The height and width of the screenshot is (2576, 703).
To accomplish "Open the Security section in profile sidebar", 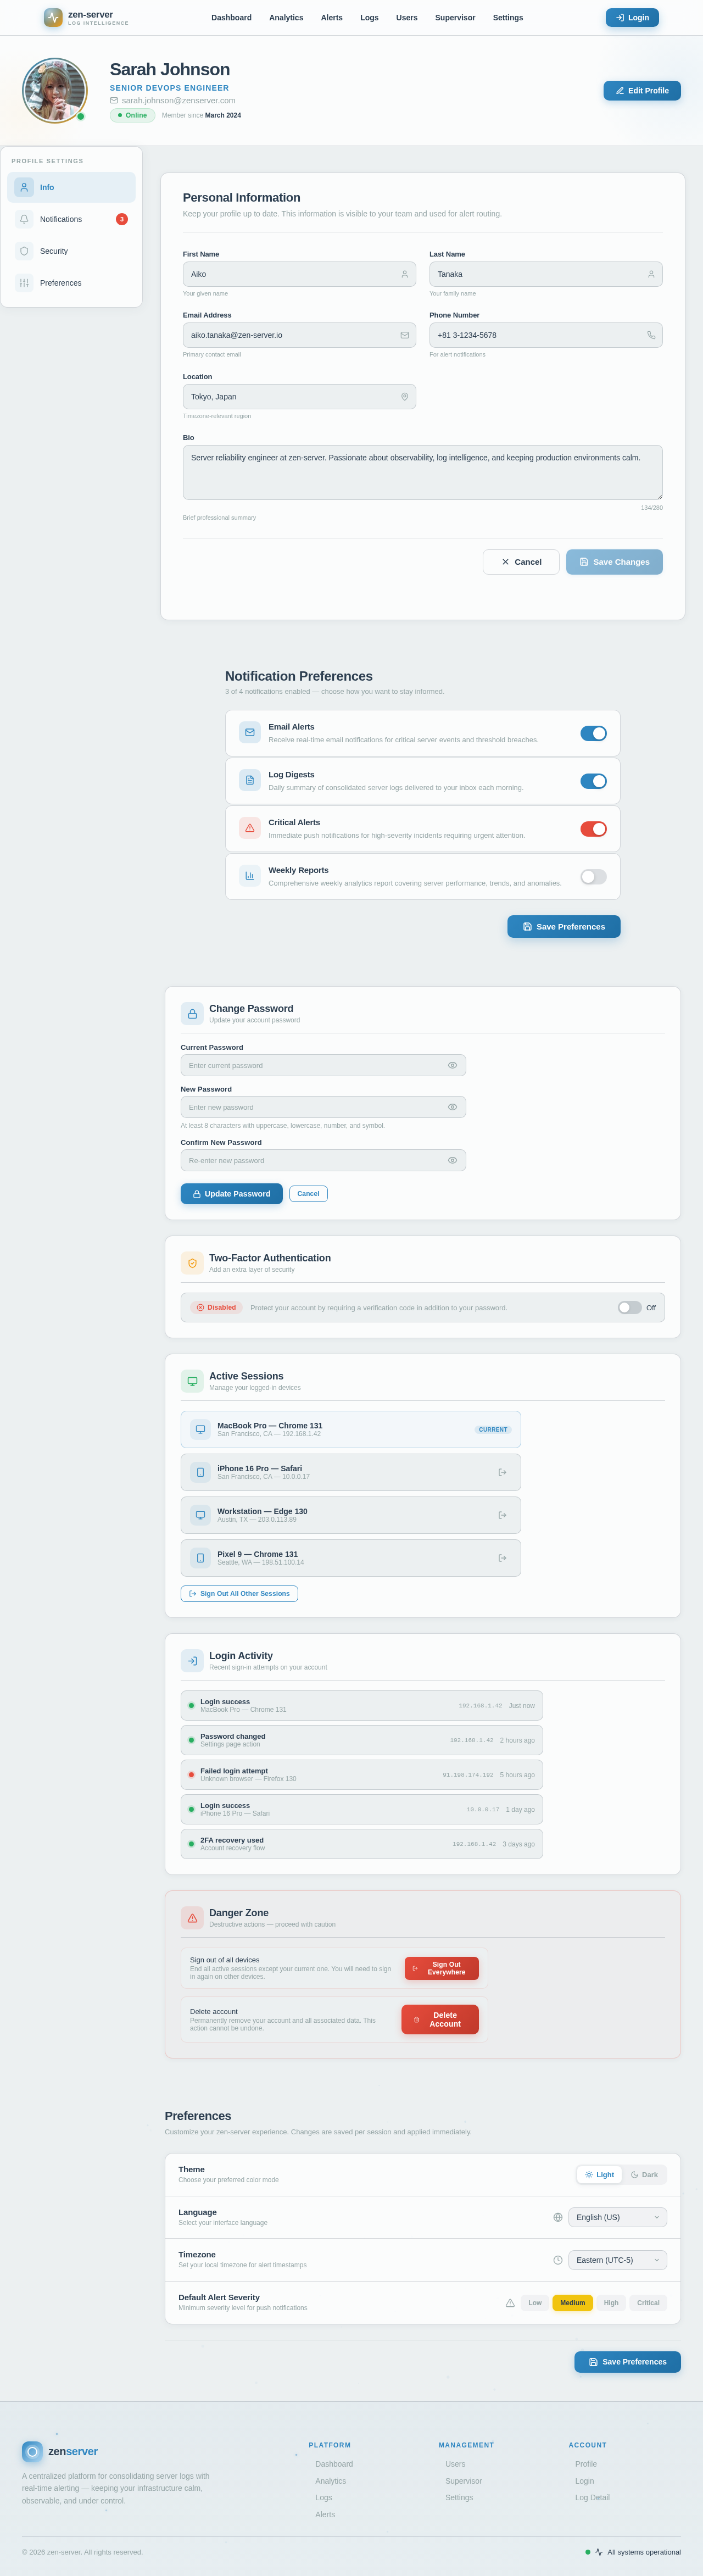I will [x=71, y=251].
